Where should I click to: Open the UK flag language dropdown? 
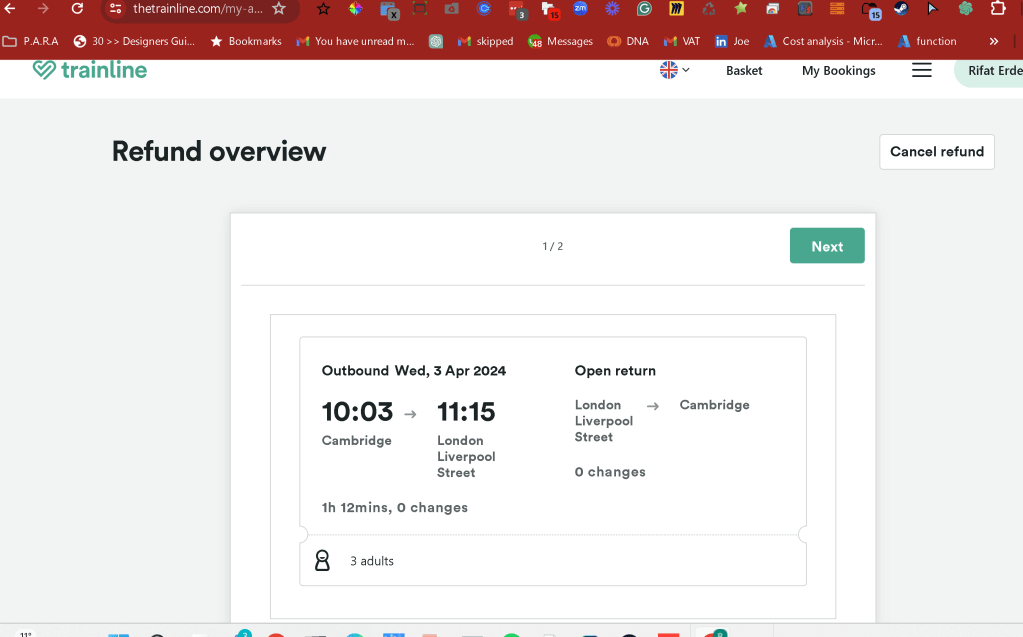675,70
